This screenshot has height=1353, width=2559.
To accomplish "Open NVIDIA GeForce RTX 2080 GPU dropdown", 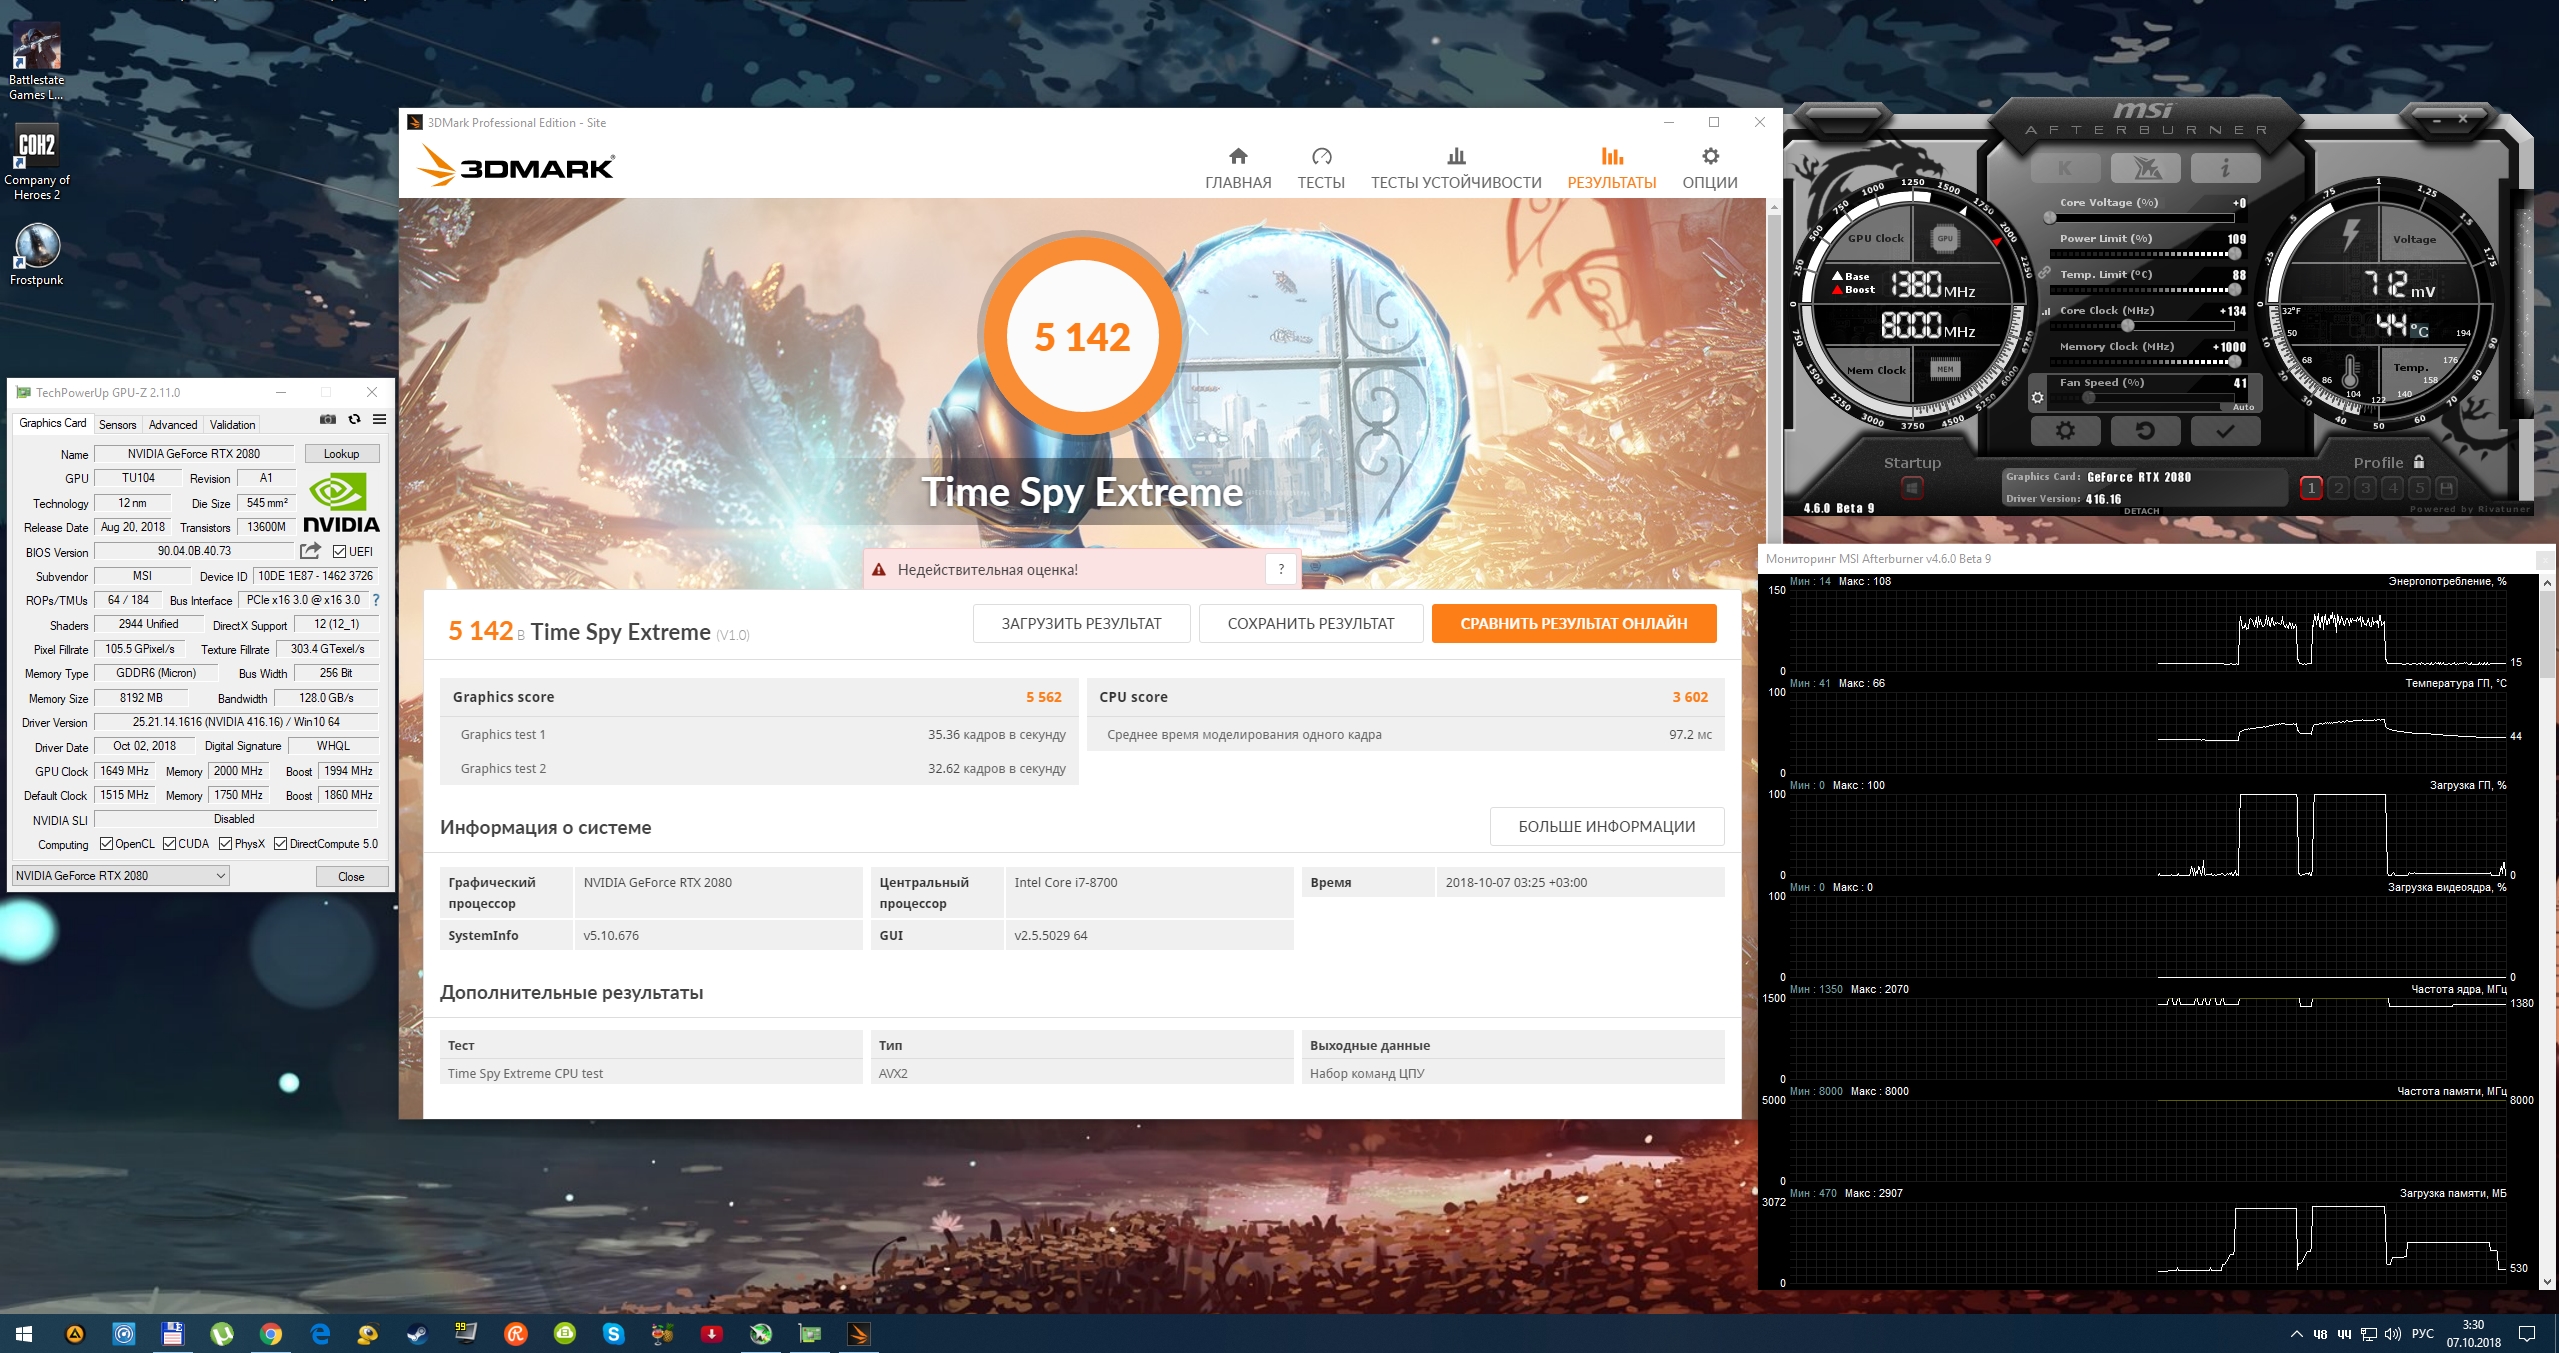I will pos(120,876).
